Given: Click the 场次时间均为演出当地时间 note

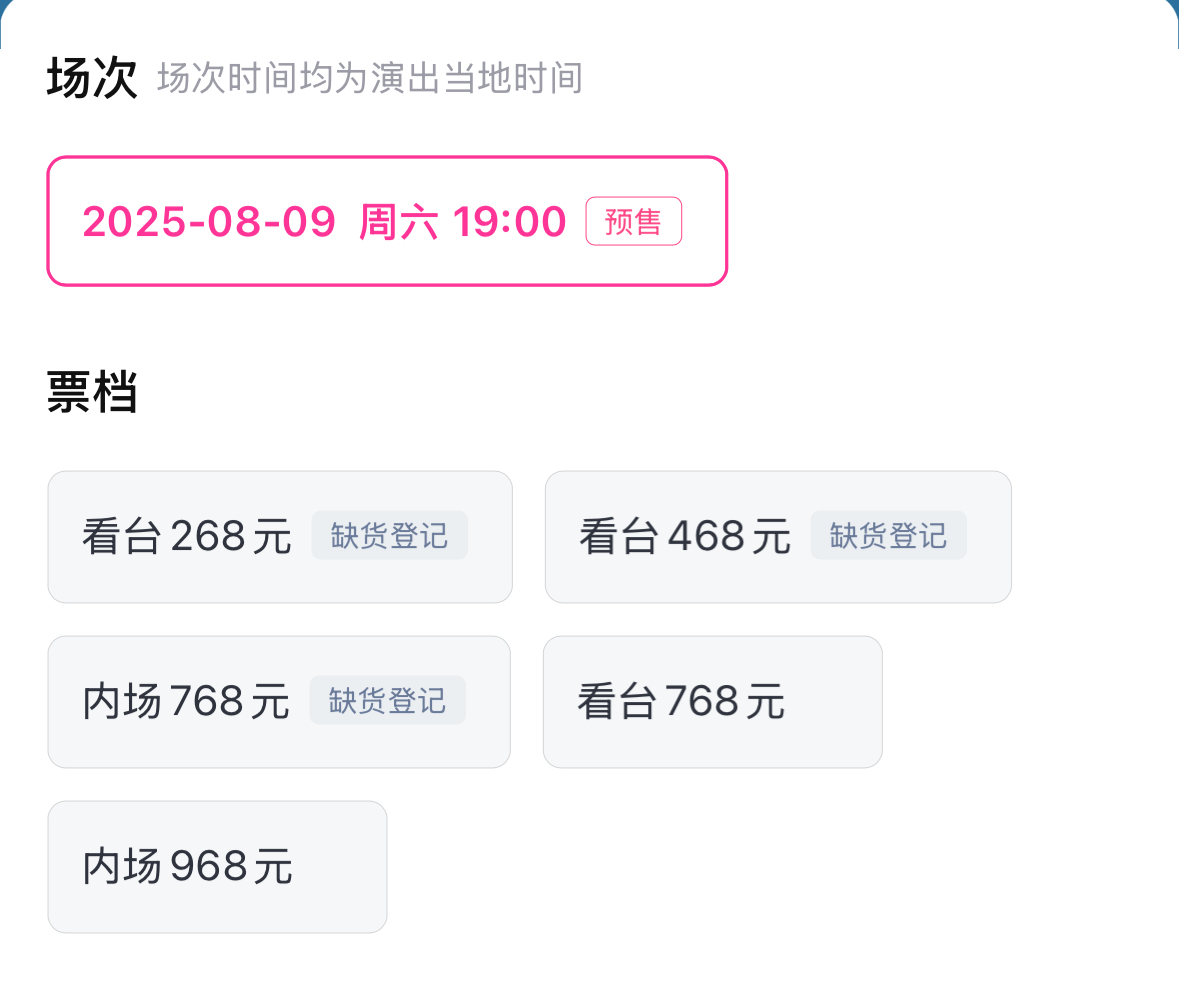Looking at the screenshot, I should (370, 79).
